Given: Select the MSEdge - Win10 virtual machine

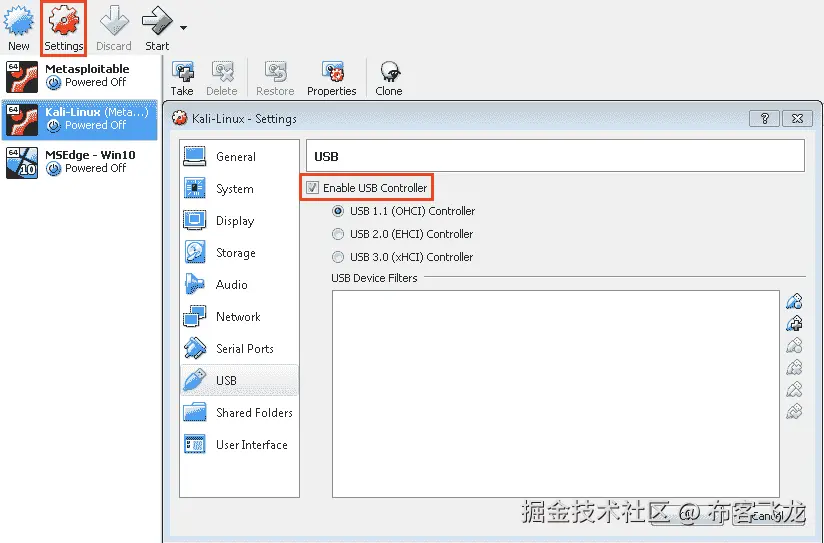Looking at the screenshot, I should click(x=80, y=162).
